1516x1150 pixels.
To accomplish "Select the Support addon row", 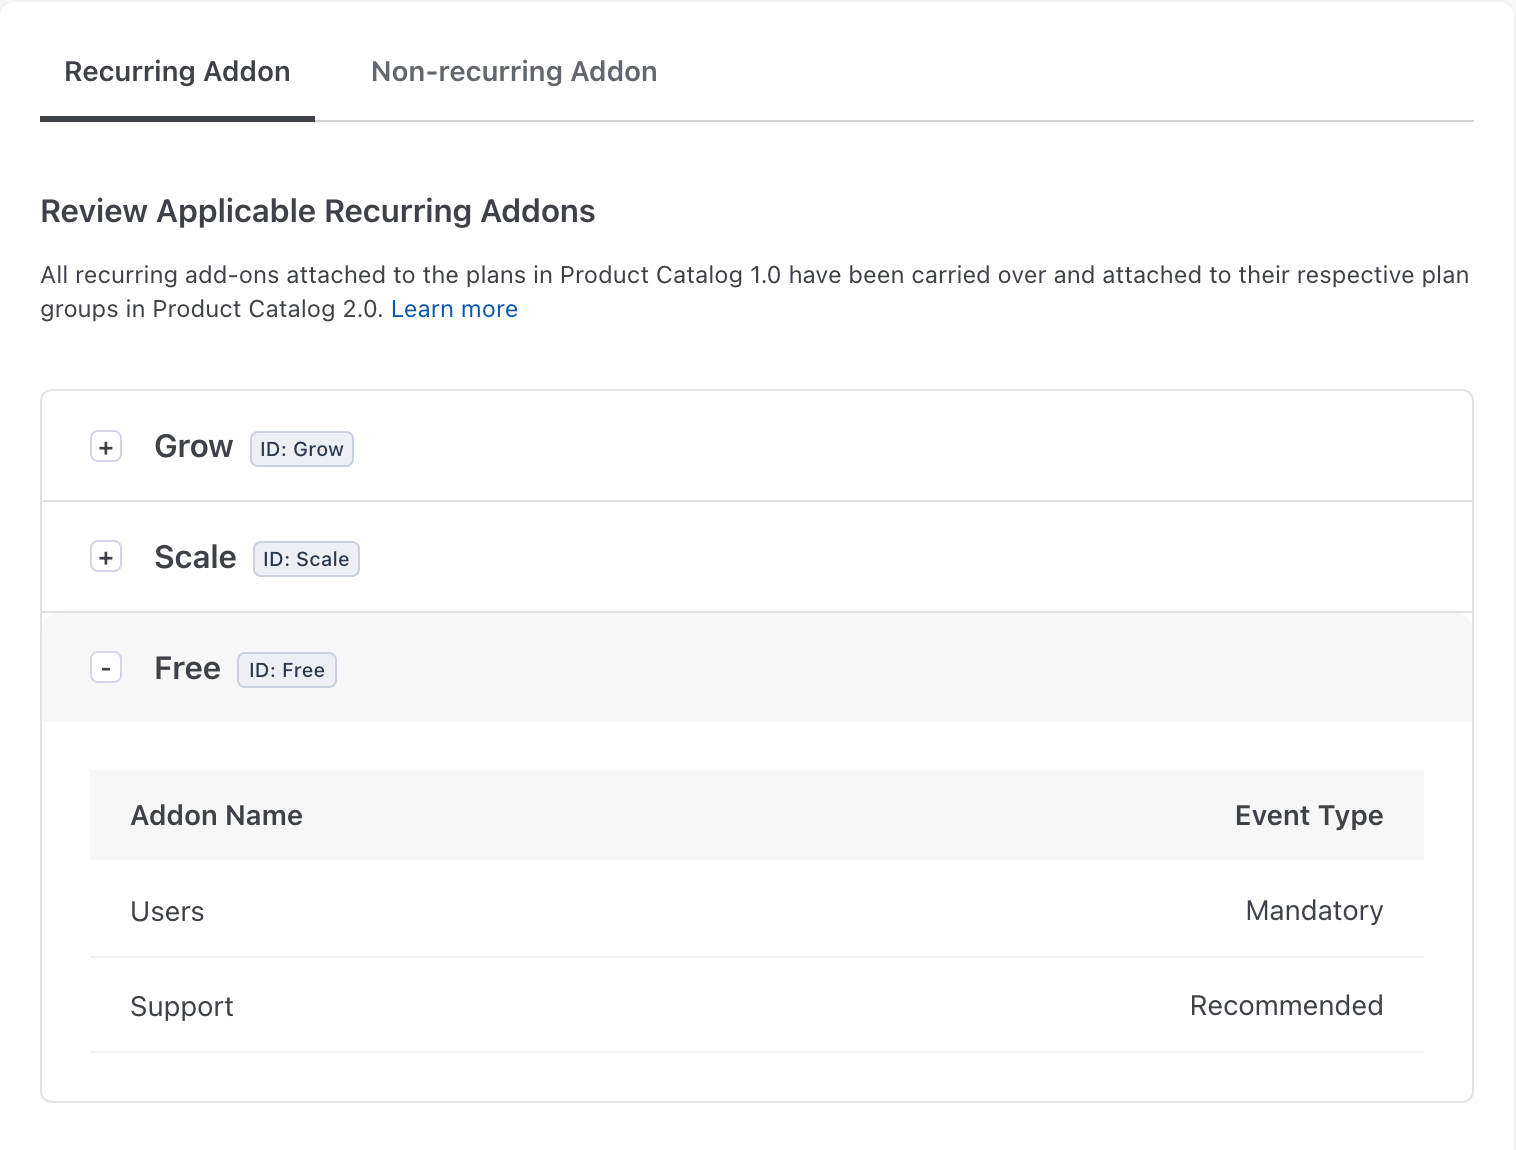I will [x=182, y=1007].
